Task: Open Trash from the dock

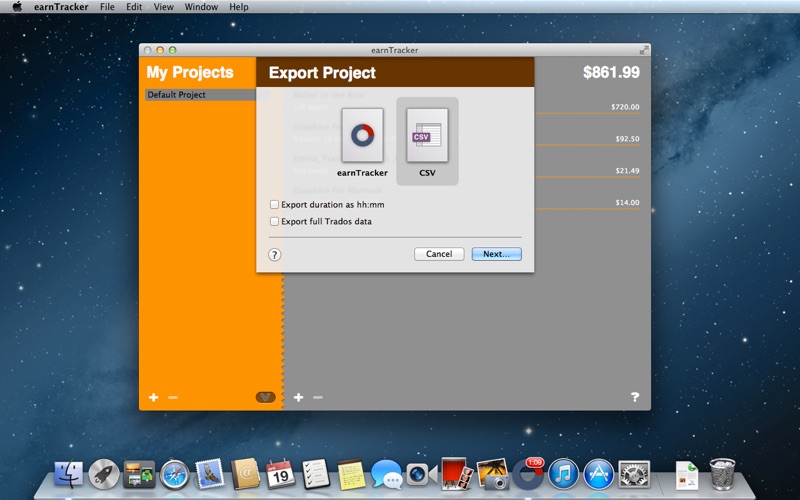Action: (x=722, y=474)
